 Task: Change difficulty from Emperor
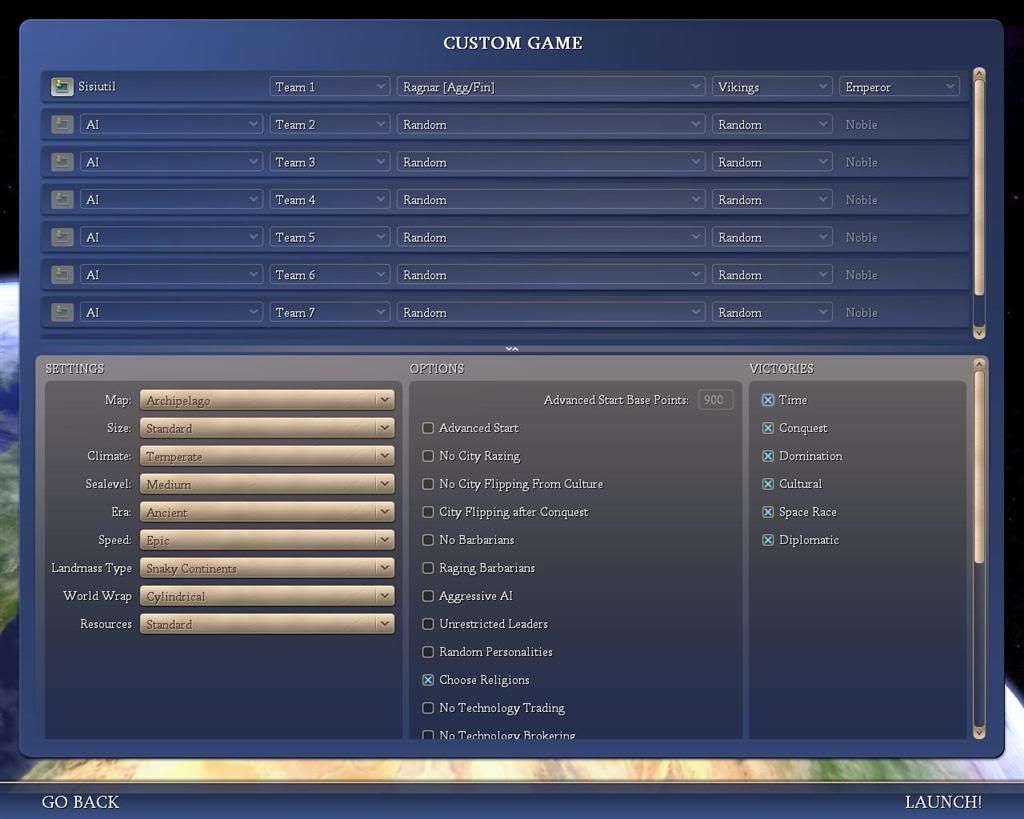(x=899, y=86)
